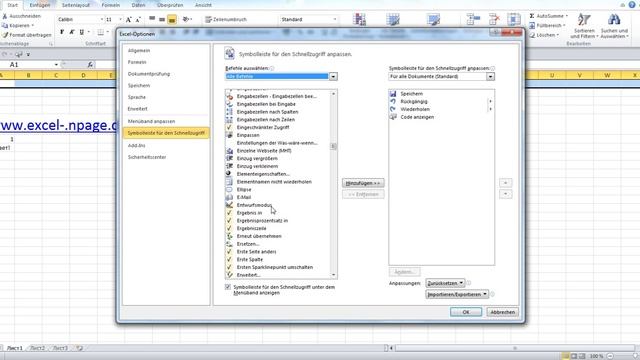Screen dimensions: 640x360
Task: Choose Elementeigenschaften command icon
Action: coord(229,174)
